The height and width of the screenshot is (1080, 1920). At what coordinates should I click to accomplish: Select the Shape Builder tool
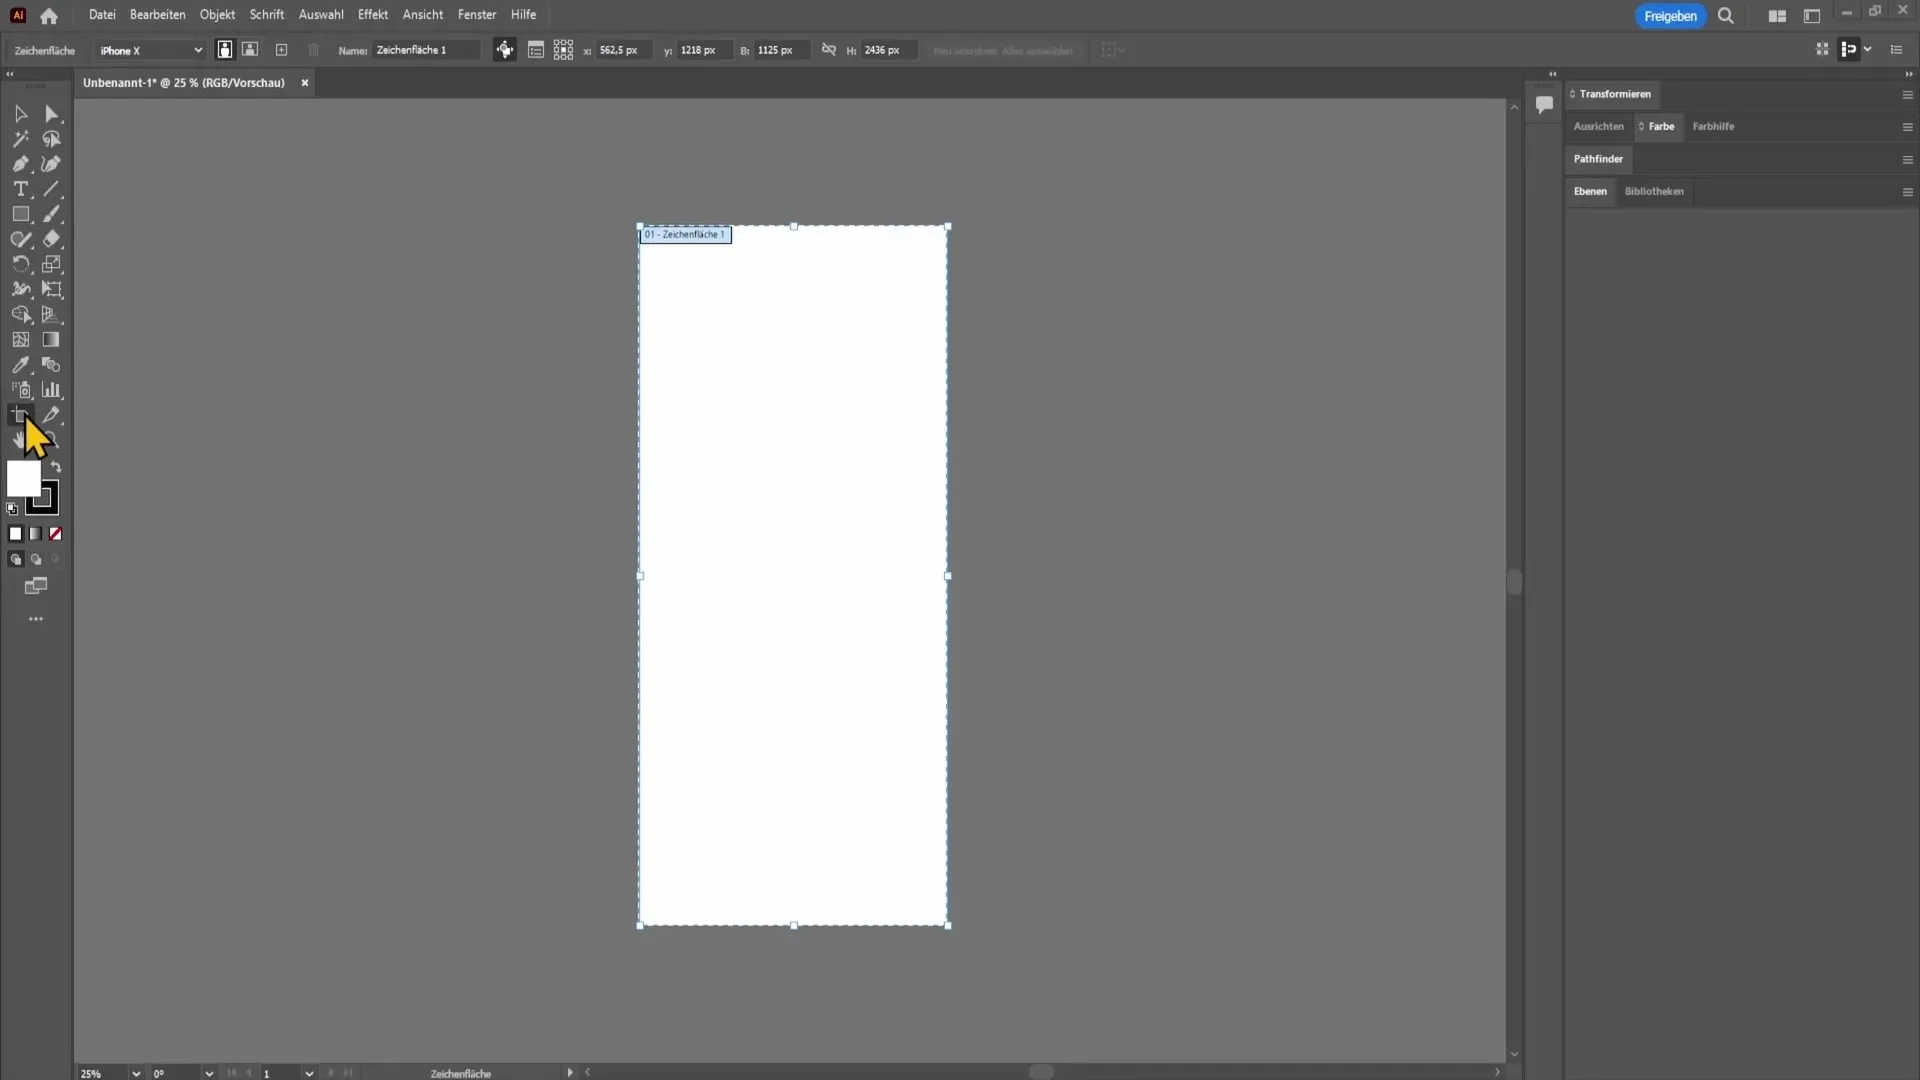click(20, 314)
